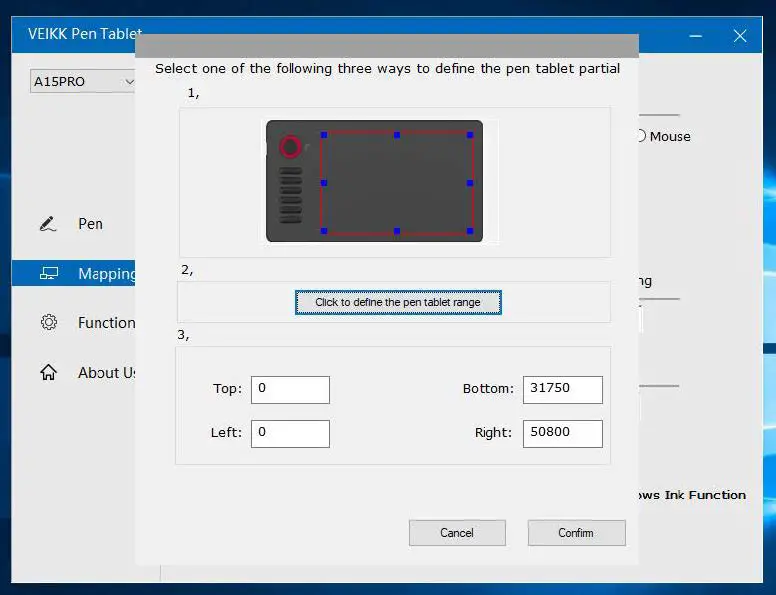Minimize the VEIKK Pen Tablet window

coord(695,36)
